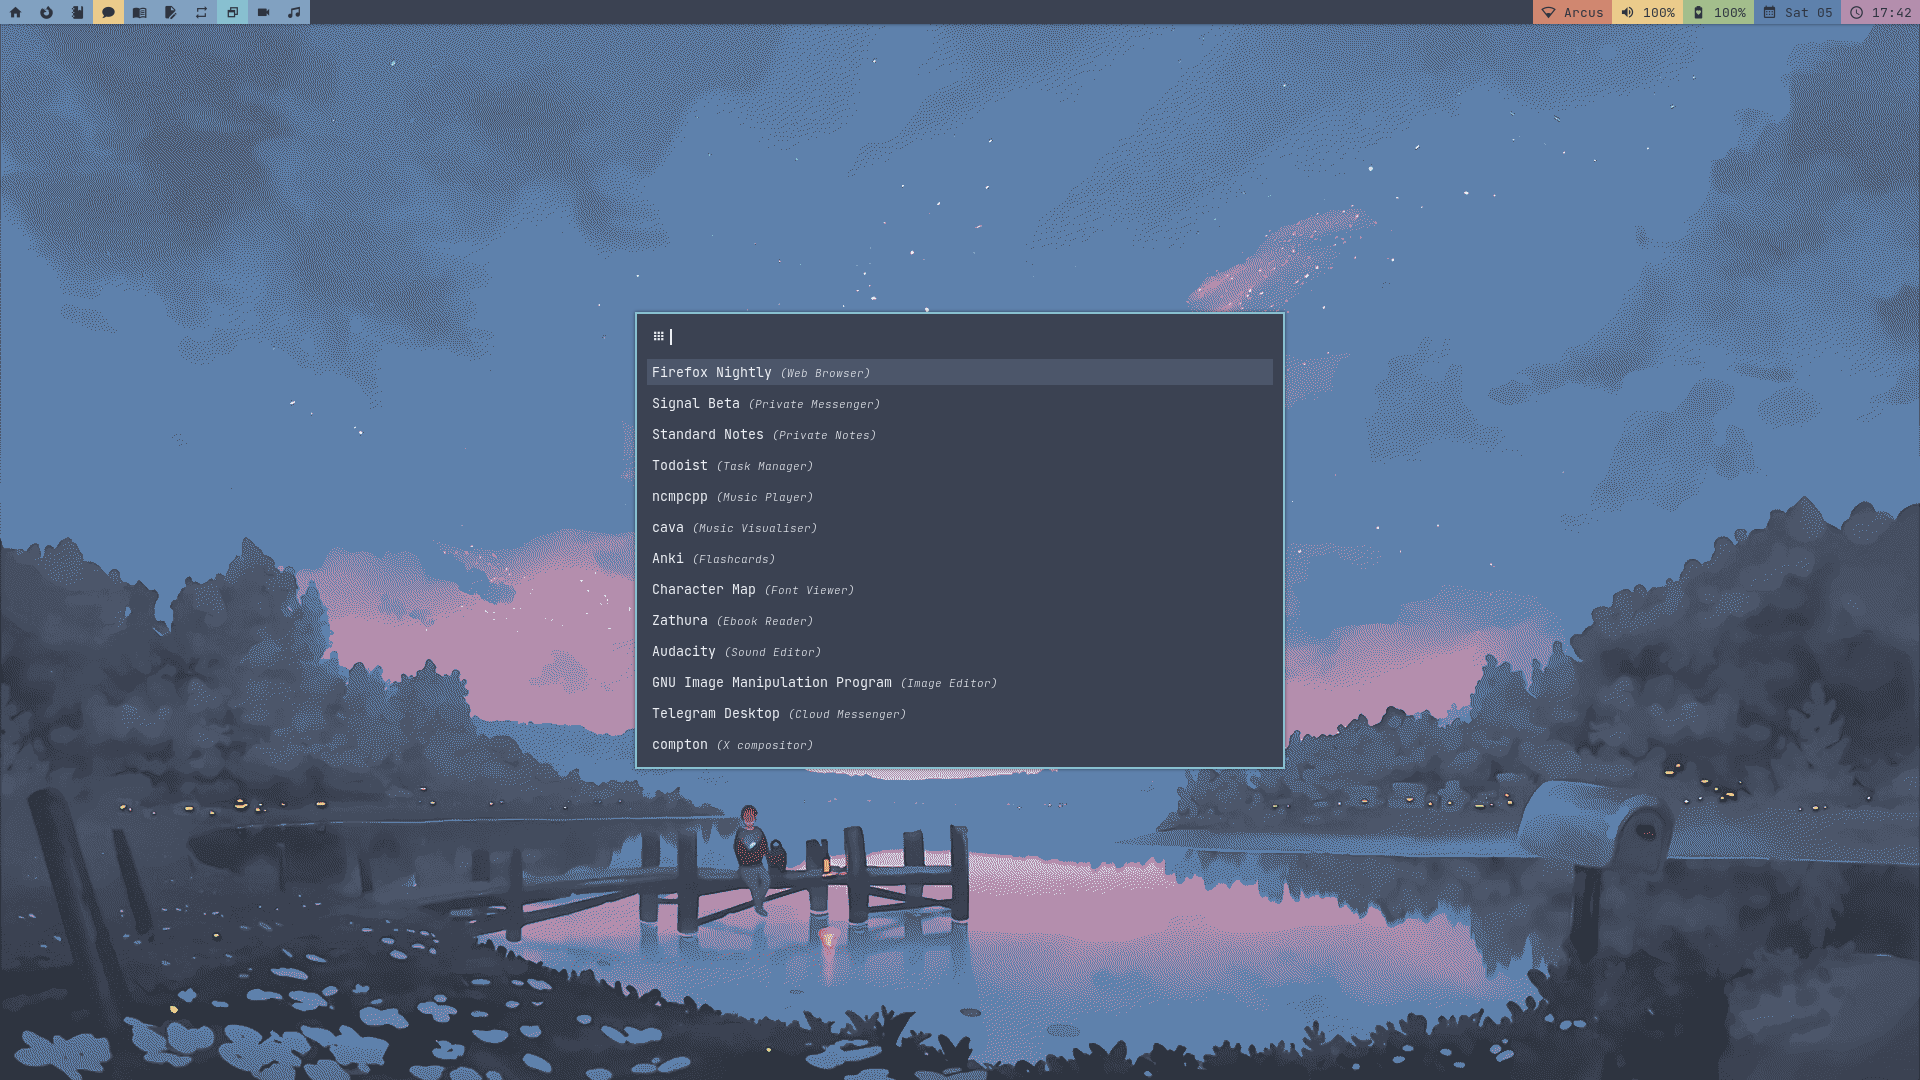Switch to the music note workspace icon
Viewport: 1920px width, 1080px height.
pyautogui.click(x=294, y=12)
